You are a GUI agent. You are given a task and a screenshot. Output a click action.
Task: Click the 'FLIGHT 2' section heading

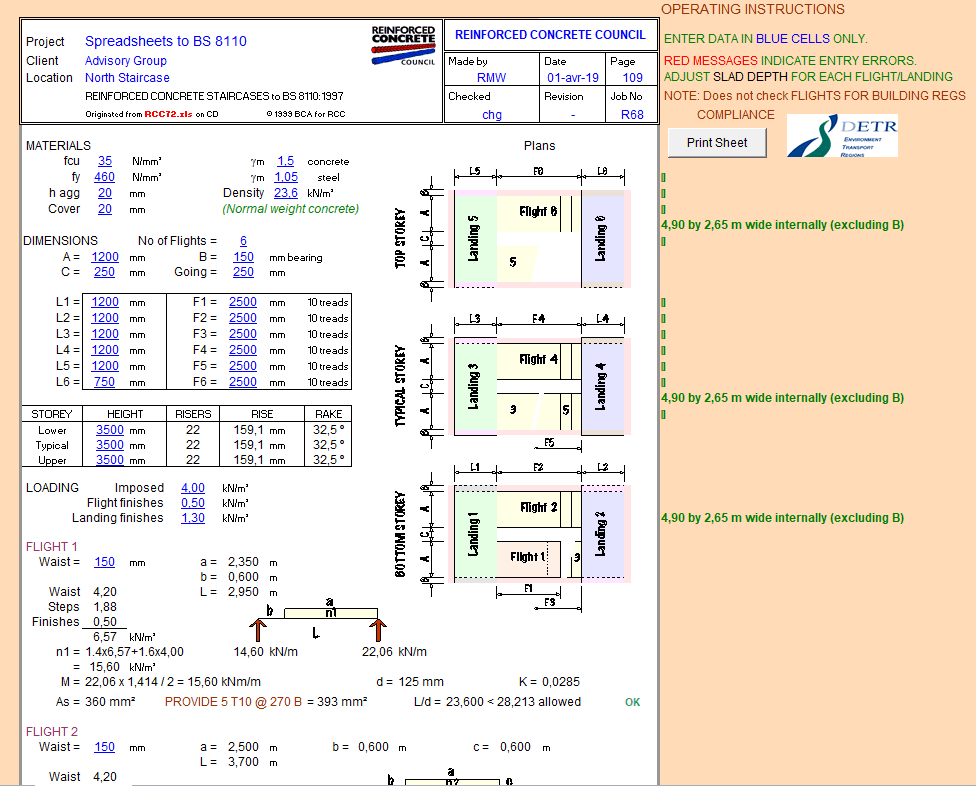tap(52, 731)
